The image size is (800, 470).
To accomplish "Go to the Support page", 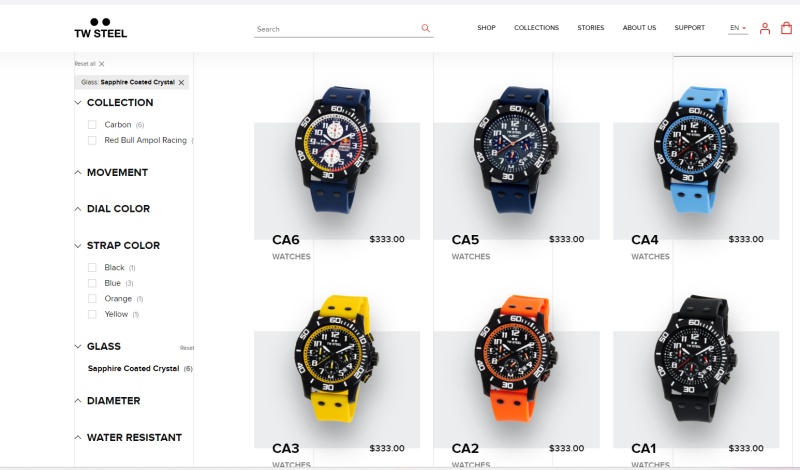I will click(x=689, y=28).
